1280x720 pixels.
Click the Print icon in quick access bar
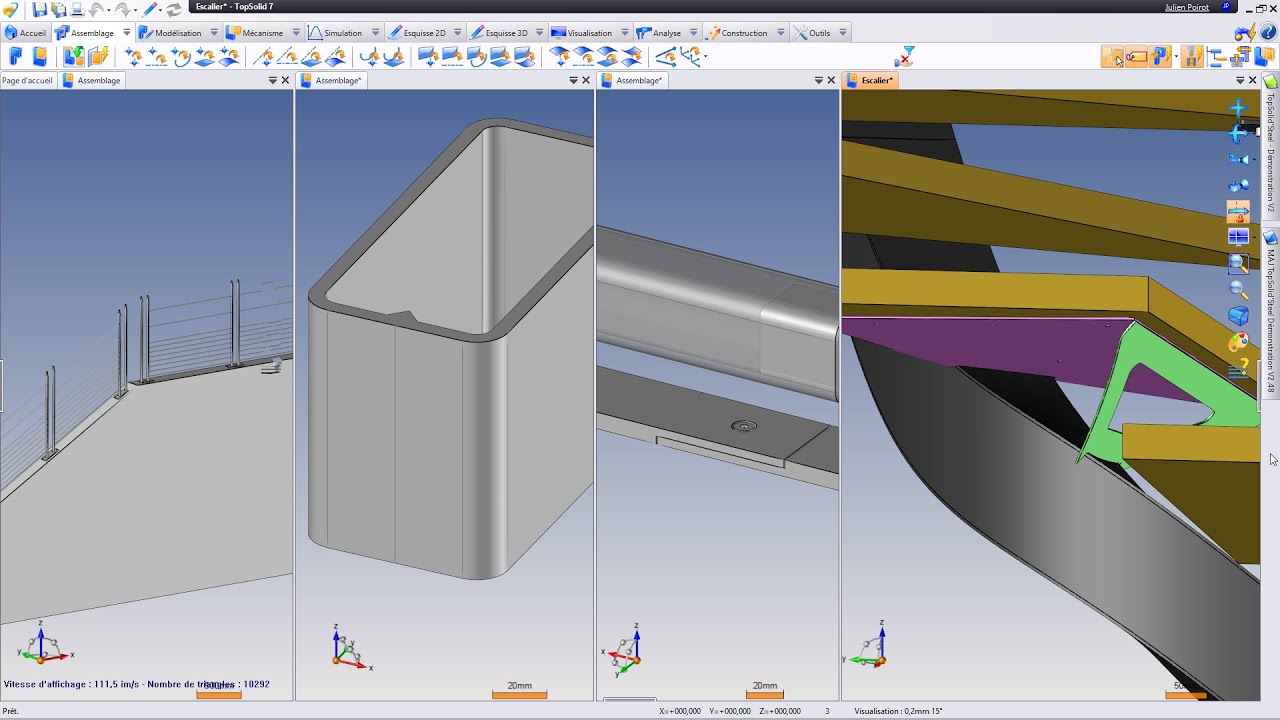pos(76,9)
